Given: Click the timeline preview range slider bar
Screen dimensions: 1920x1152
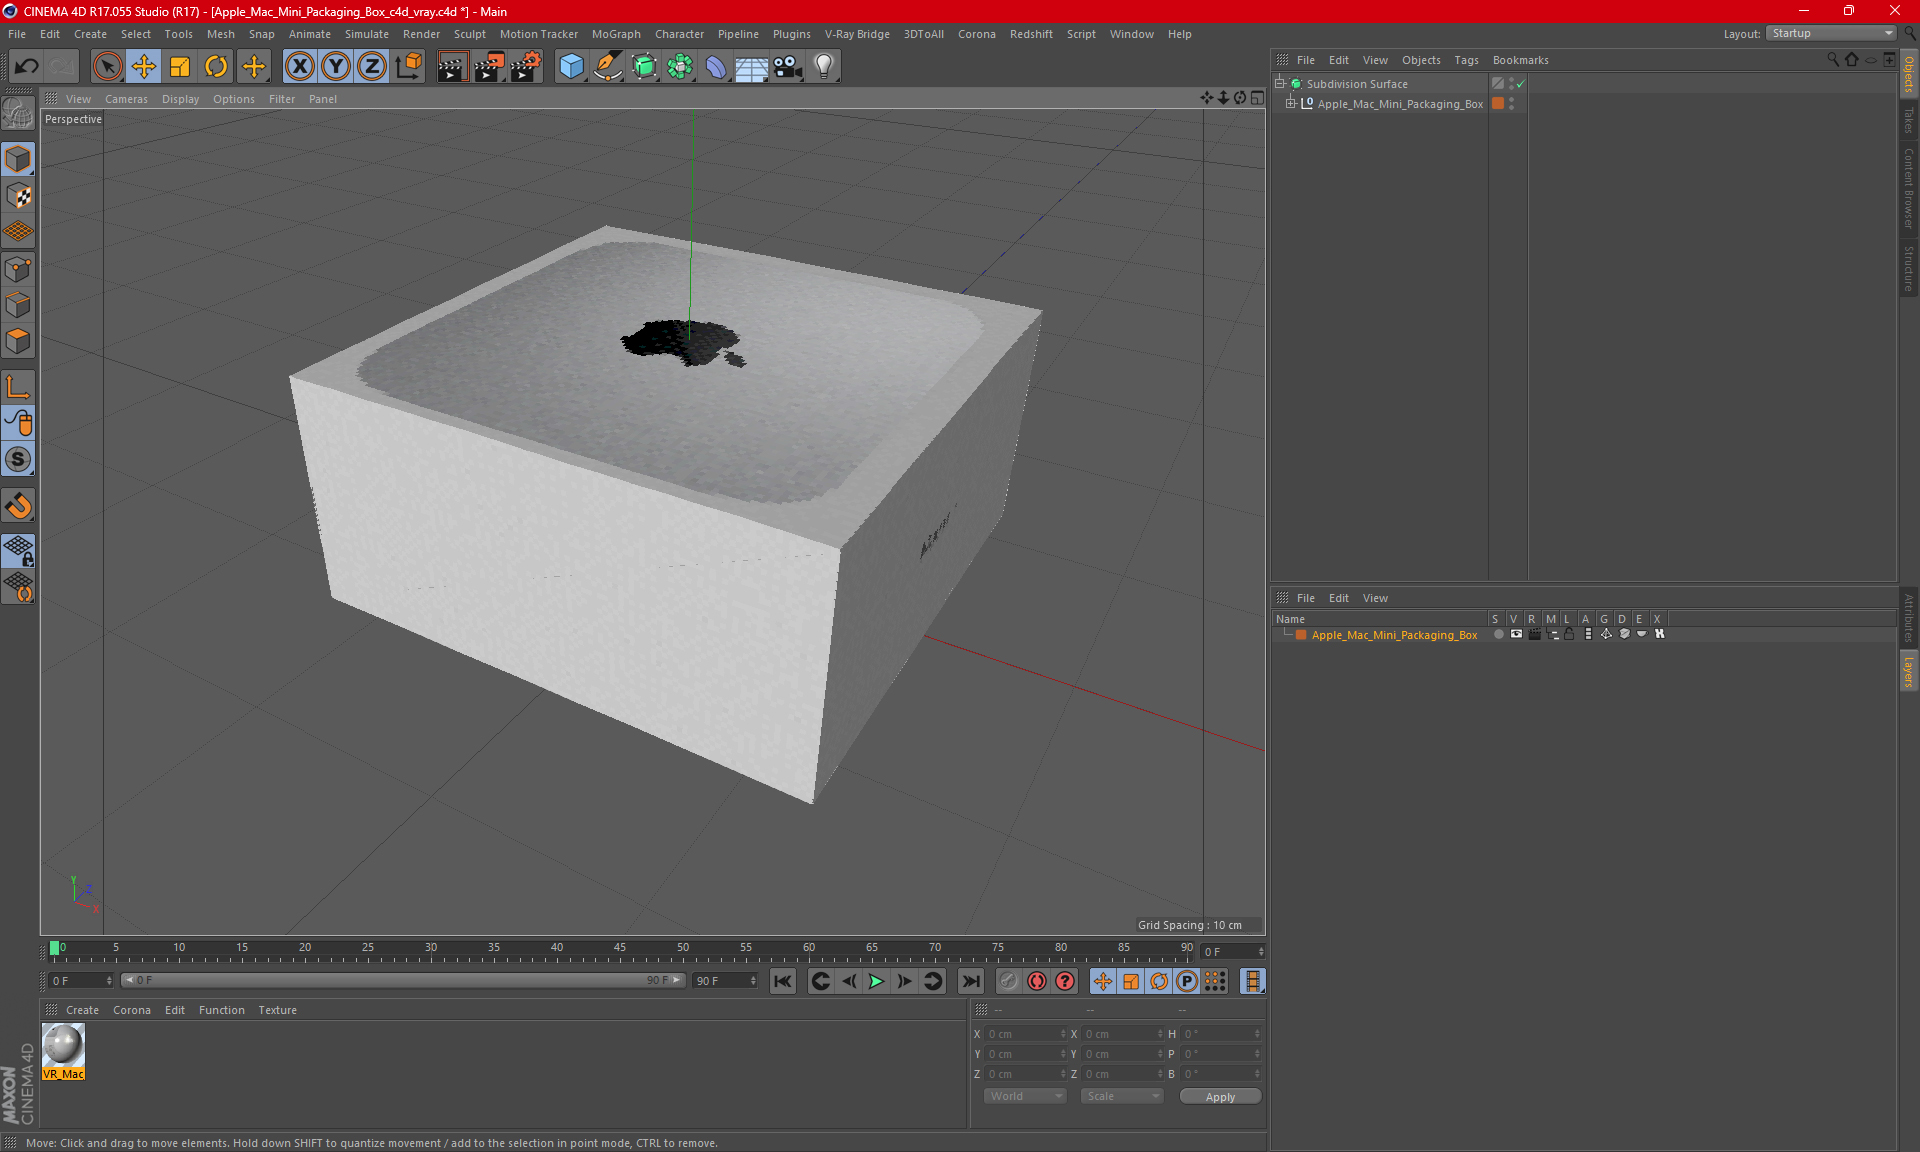Looking at the screenshot, I should coord(403,980).
